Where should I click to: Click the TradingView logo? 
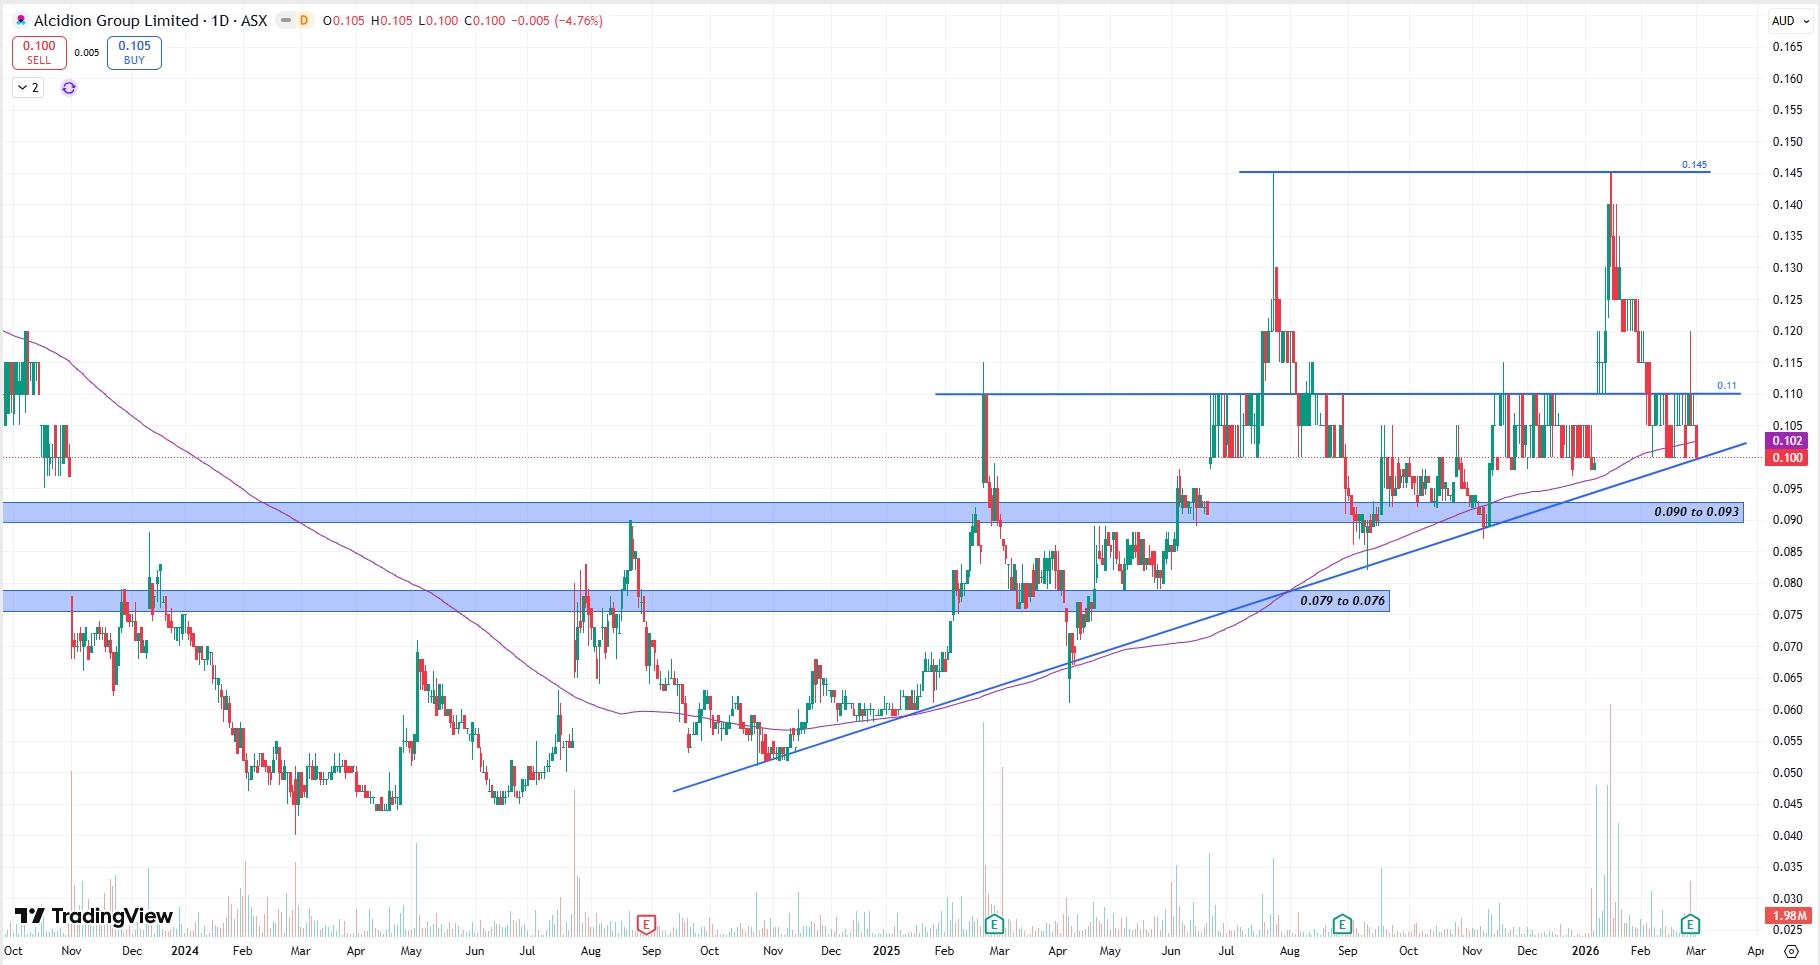coord(94,916)
